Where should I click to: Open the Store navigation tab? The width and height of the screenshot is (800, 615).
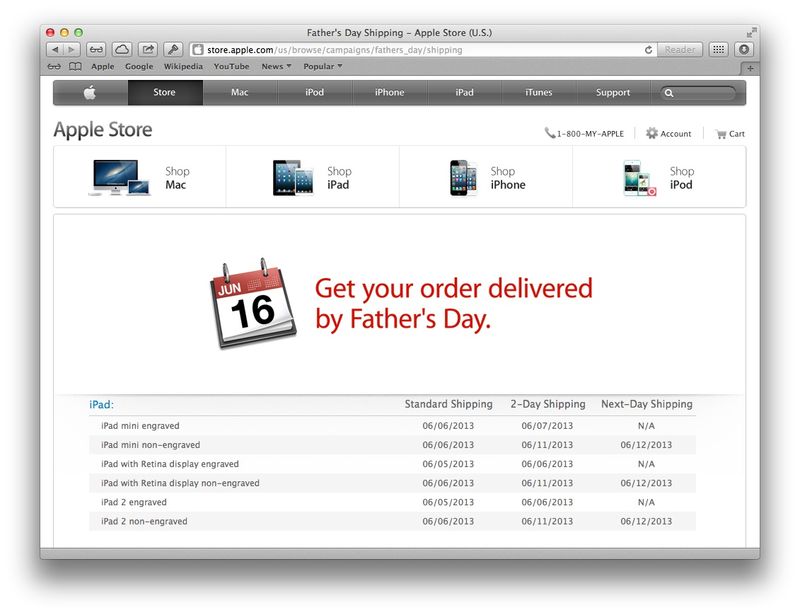click(x=164, y=92)
